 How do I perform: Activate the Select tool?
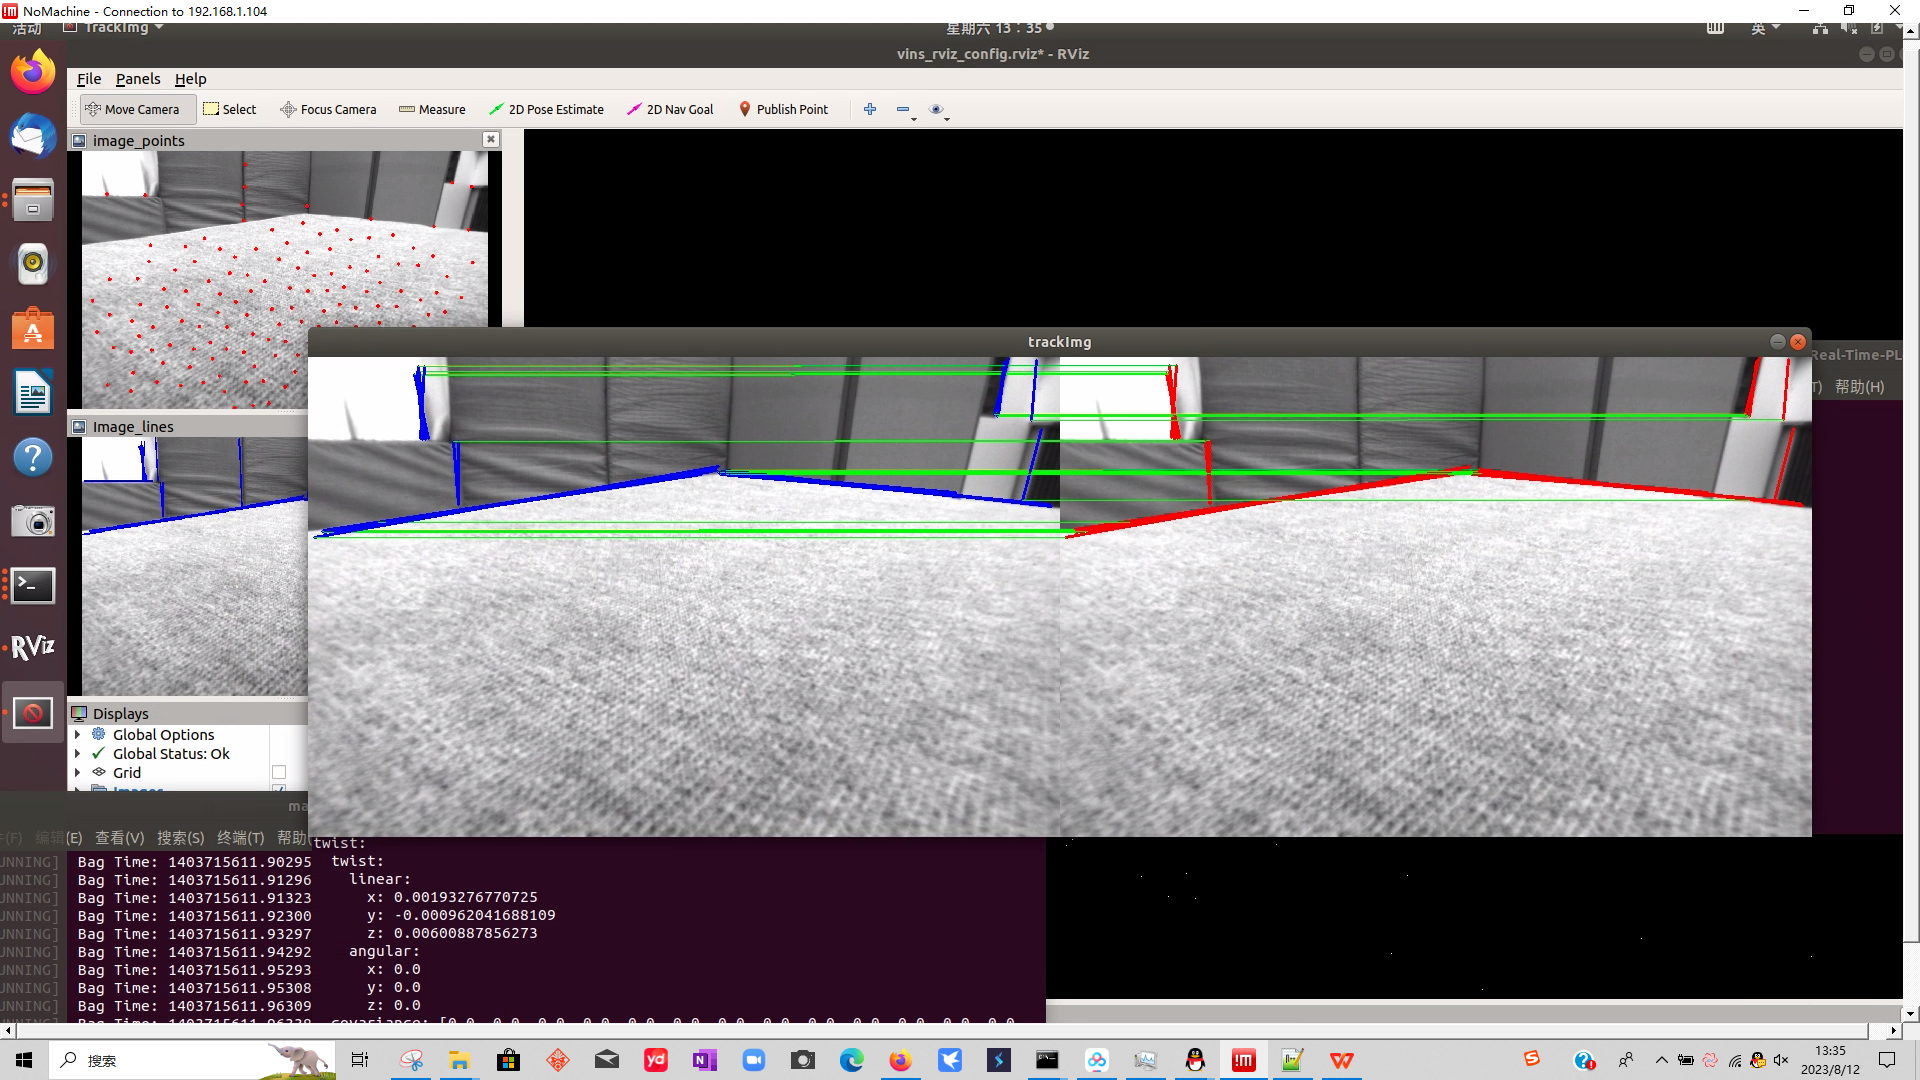(x=230, y=109)
